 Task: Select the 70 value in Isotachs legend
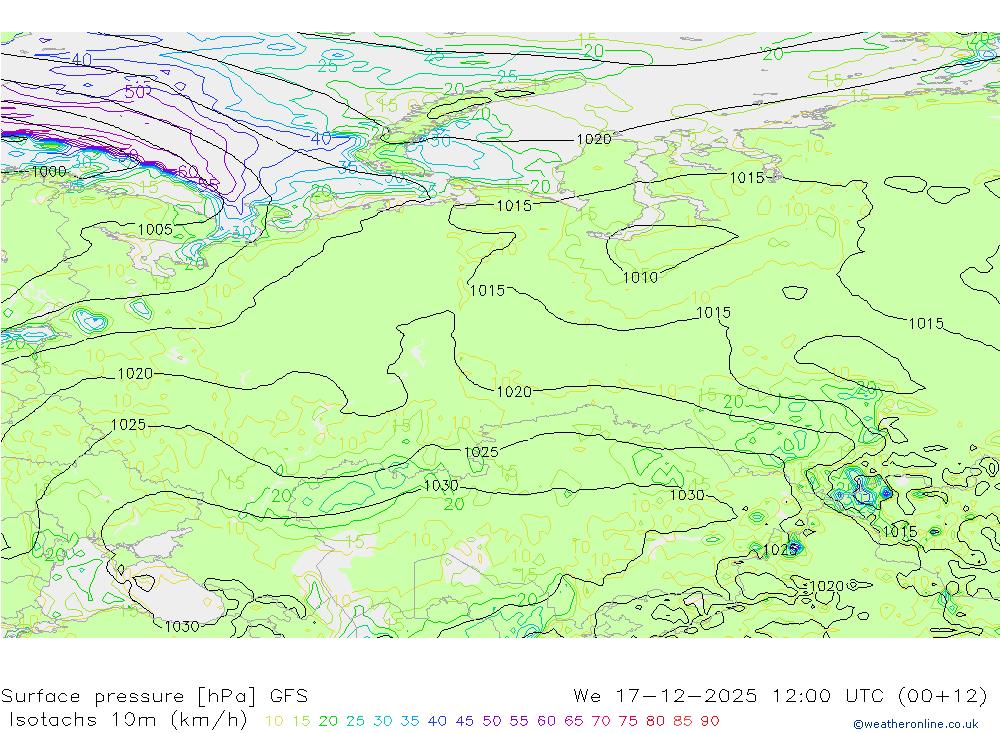[601, 722]
